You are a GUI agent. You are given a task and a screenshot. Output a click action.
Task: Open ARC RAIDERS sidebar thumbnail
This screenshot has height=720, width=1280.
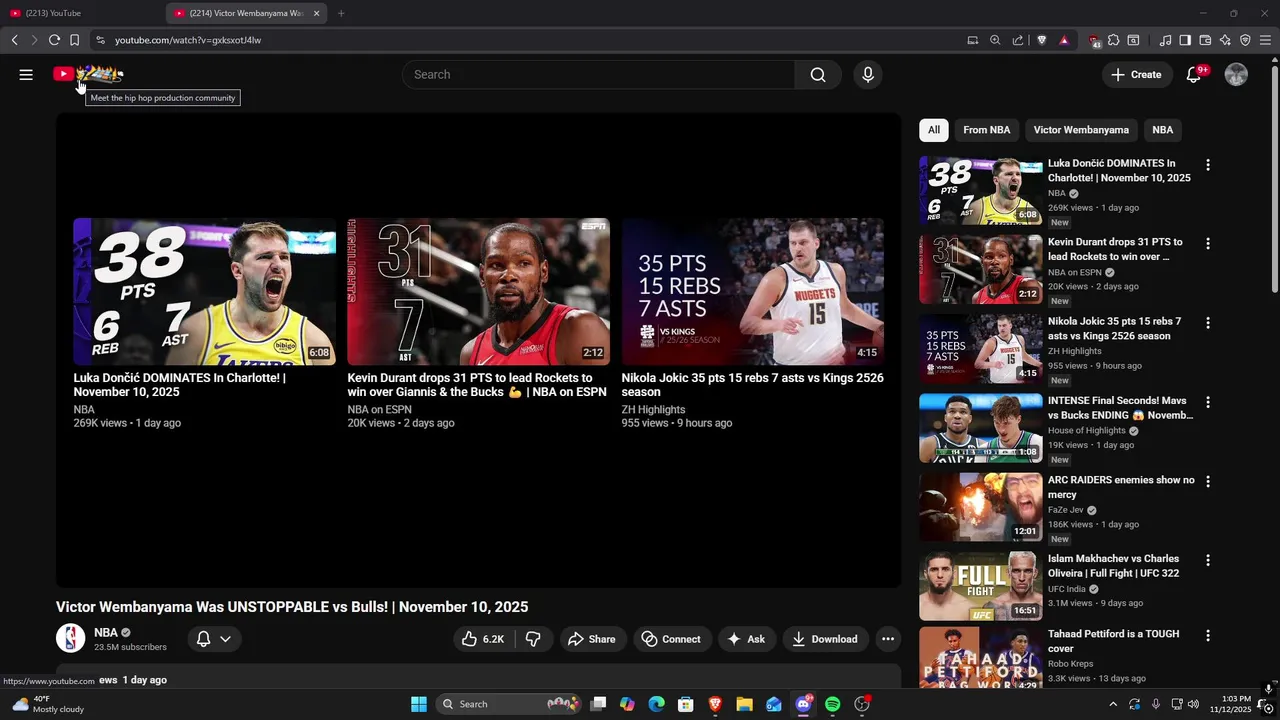[x=980, y=507]
